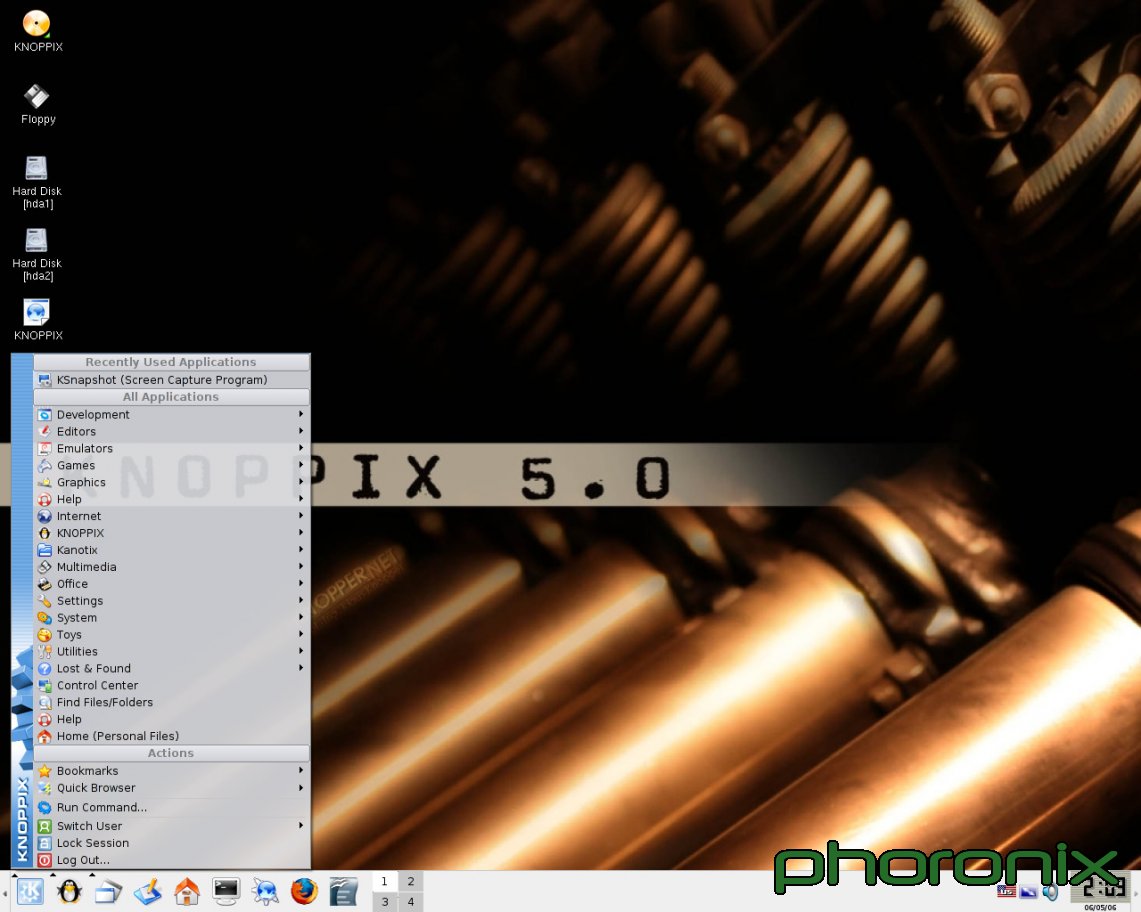Click the US keyboard layout flag
Viewport: 1141px width, 912px height.
pos(1006,892)
